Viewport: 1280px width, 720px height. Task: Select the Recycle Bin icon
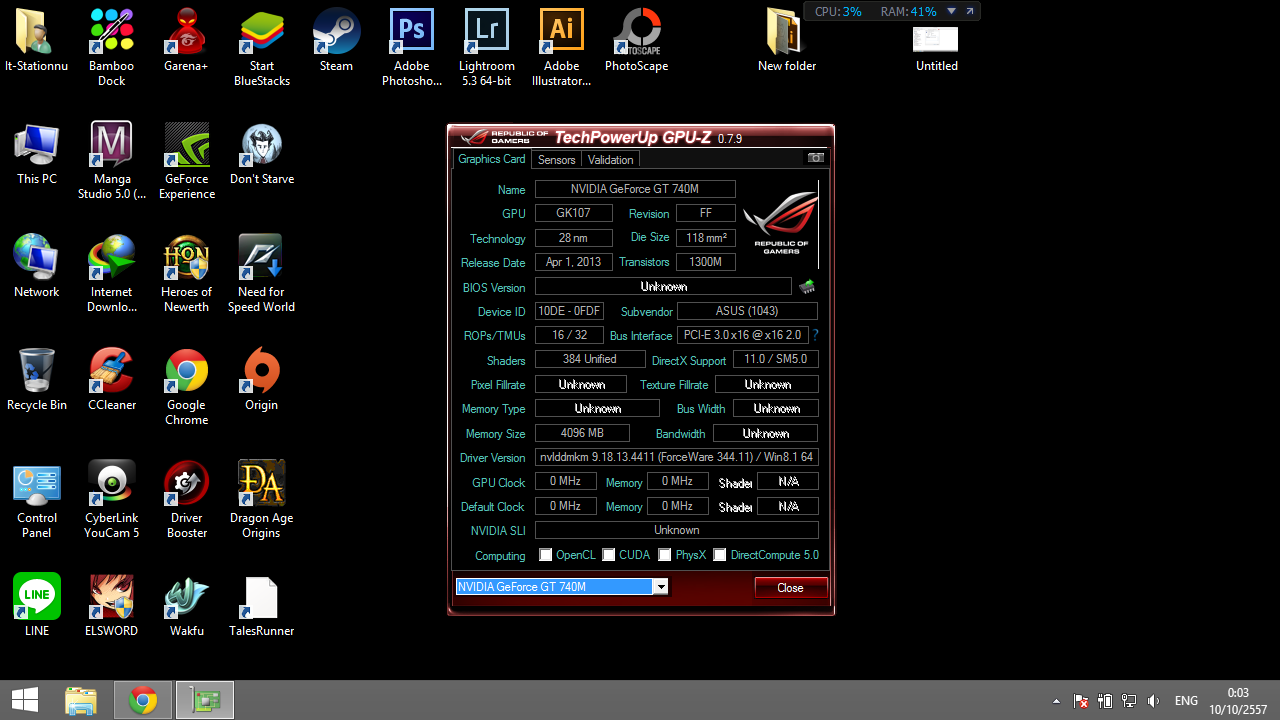37,380
